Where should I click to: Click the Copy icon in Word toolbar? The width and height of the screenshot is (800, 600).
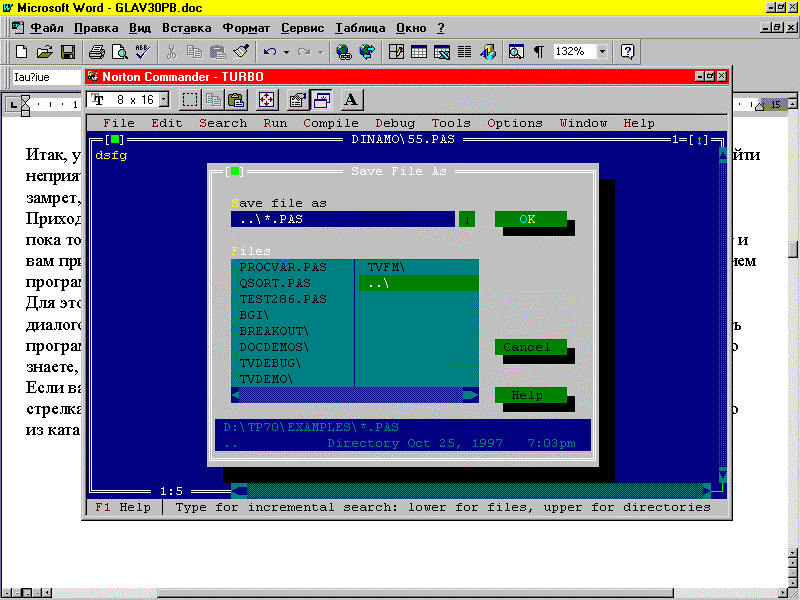pyautogui.click(x=194, y=52)
